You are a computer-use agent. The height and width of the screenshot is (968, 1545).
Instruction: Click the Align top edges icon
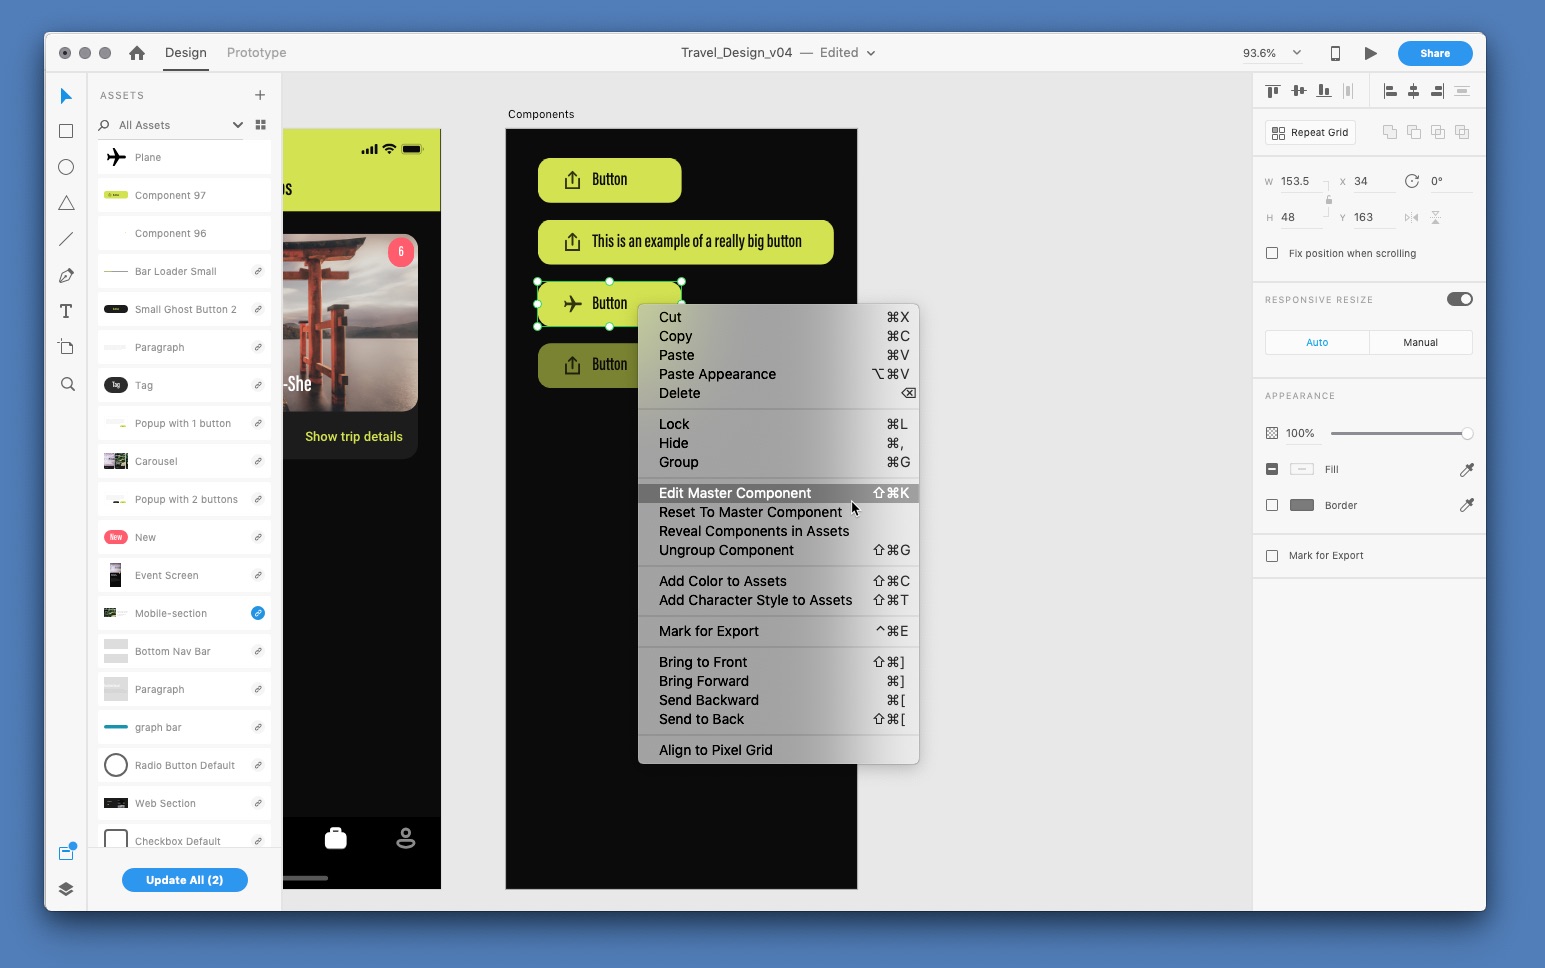coord(1273,90)
